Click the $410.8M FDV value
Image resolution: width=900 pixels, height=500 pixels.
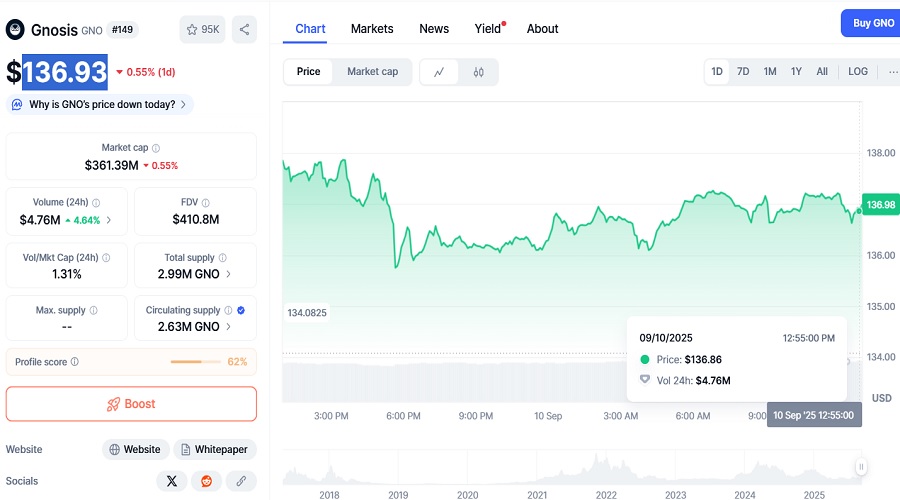(196, 219)
